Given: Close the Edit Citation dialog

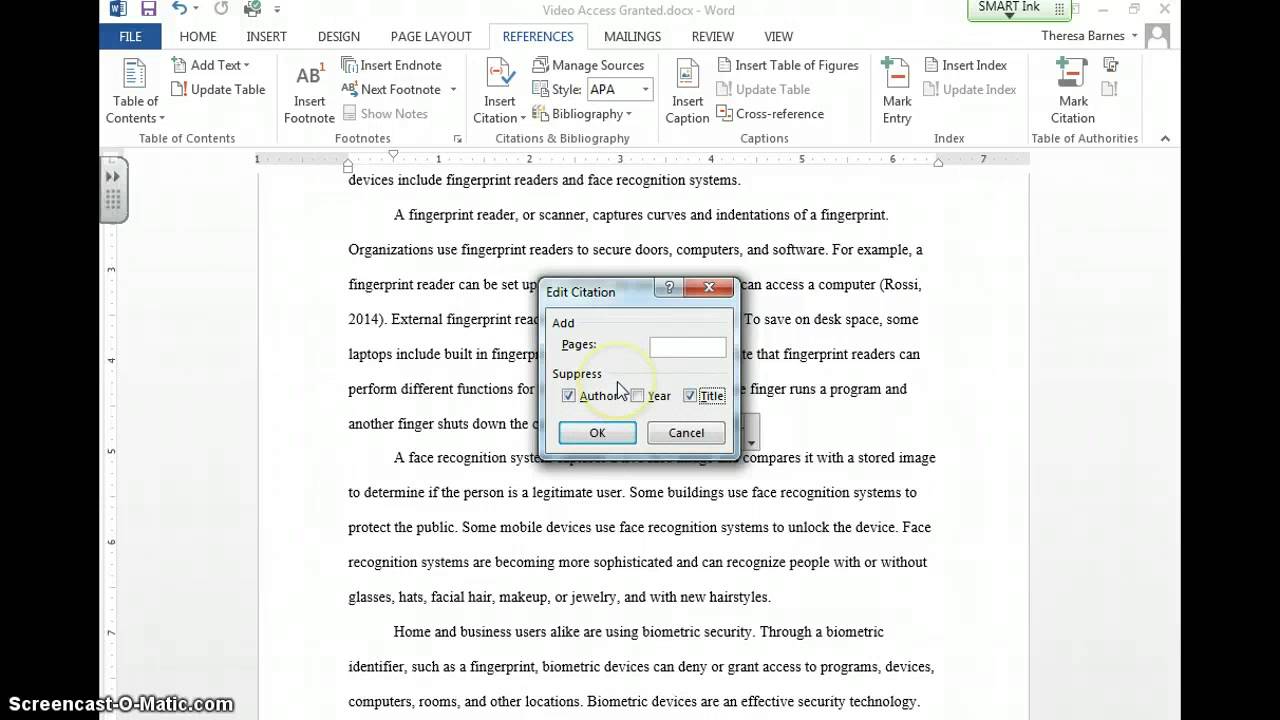Looking at the screenshot, I should pos(709,288).
